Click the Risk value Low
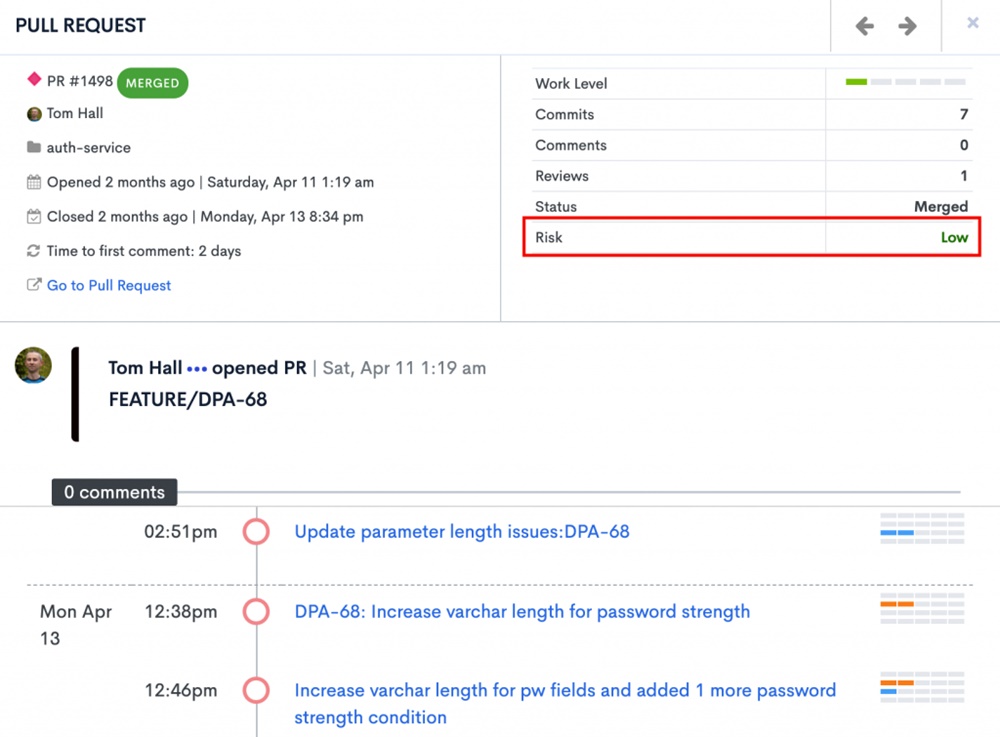Viewport: 1000px width, 737px height. (x=954, y=238)
